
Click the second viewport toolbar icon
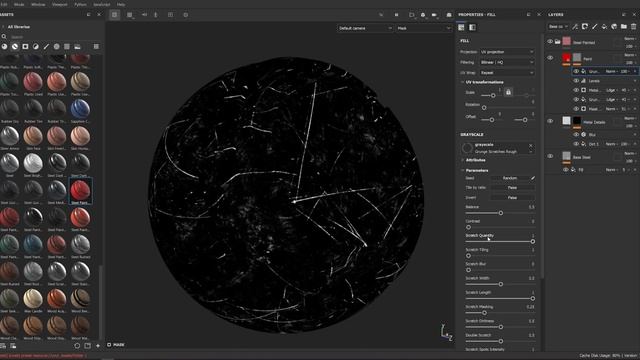coord(129,15)
